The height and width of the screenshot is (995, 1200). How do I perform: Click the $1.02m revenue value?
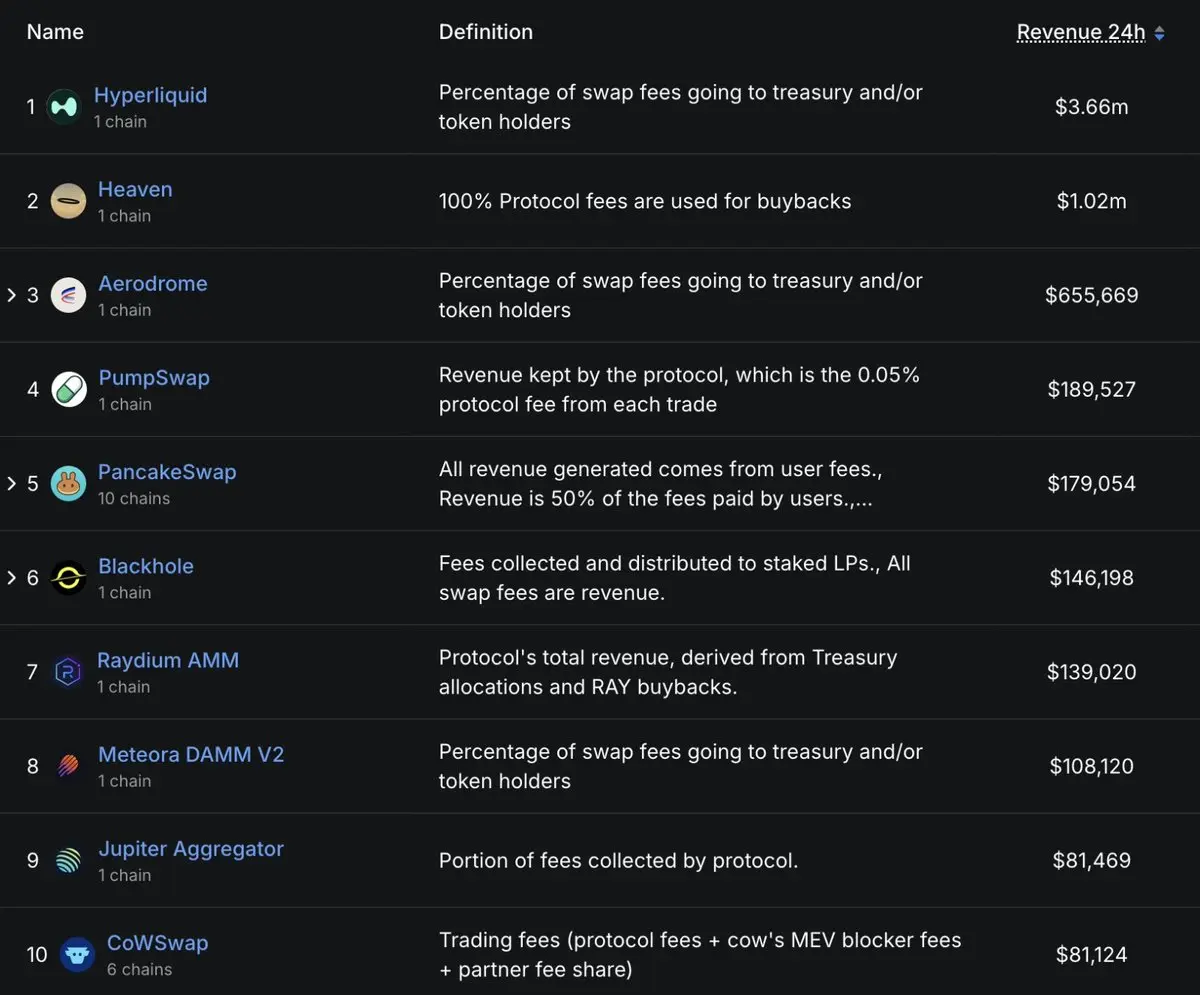coord(1092,201)
